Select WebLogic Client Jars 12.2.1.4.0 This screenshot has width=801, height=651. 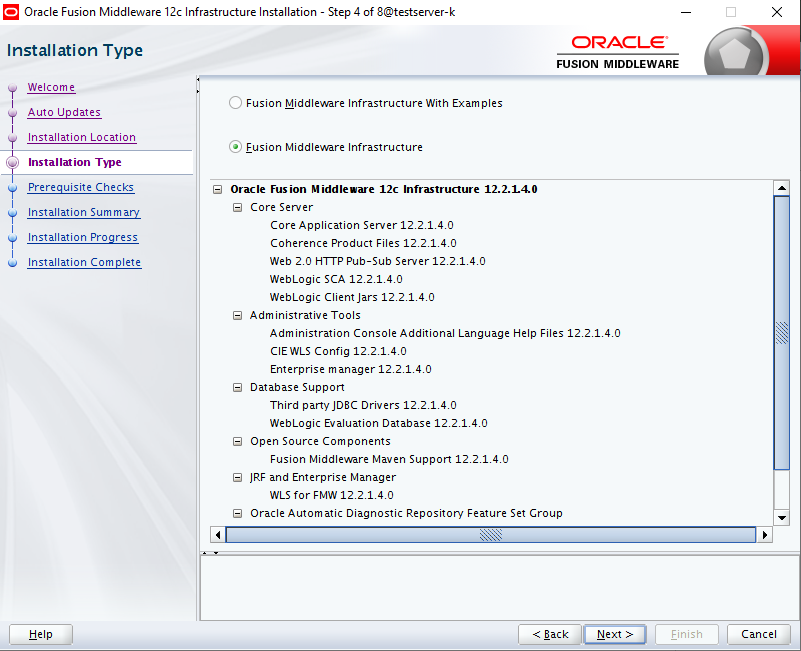coord(352,297)
